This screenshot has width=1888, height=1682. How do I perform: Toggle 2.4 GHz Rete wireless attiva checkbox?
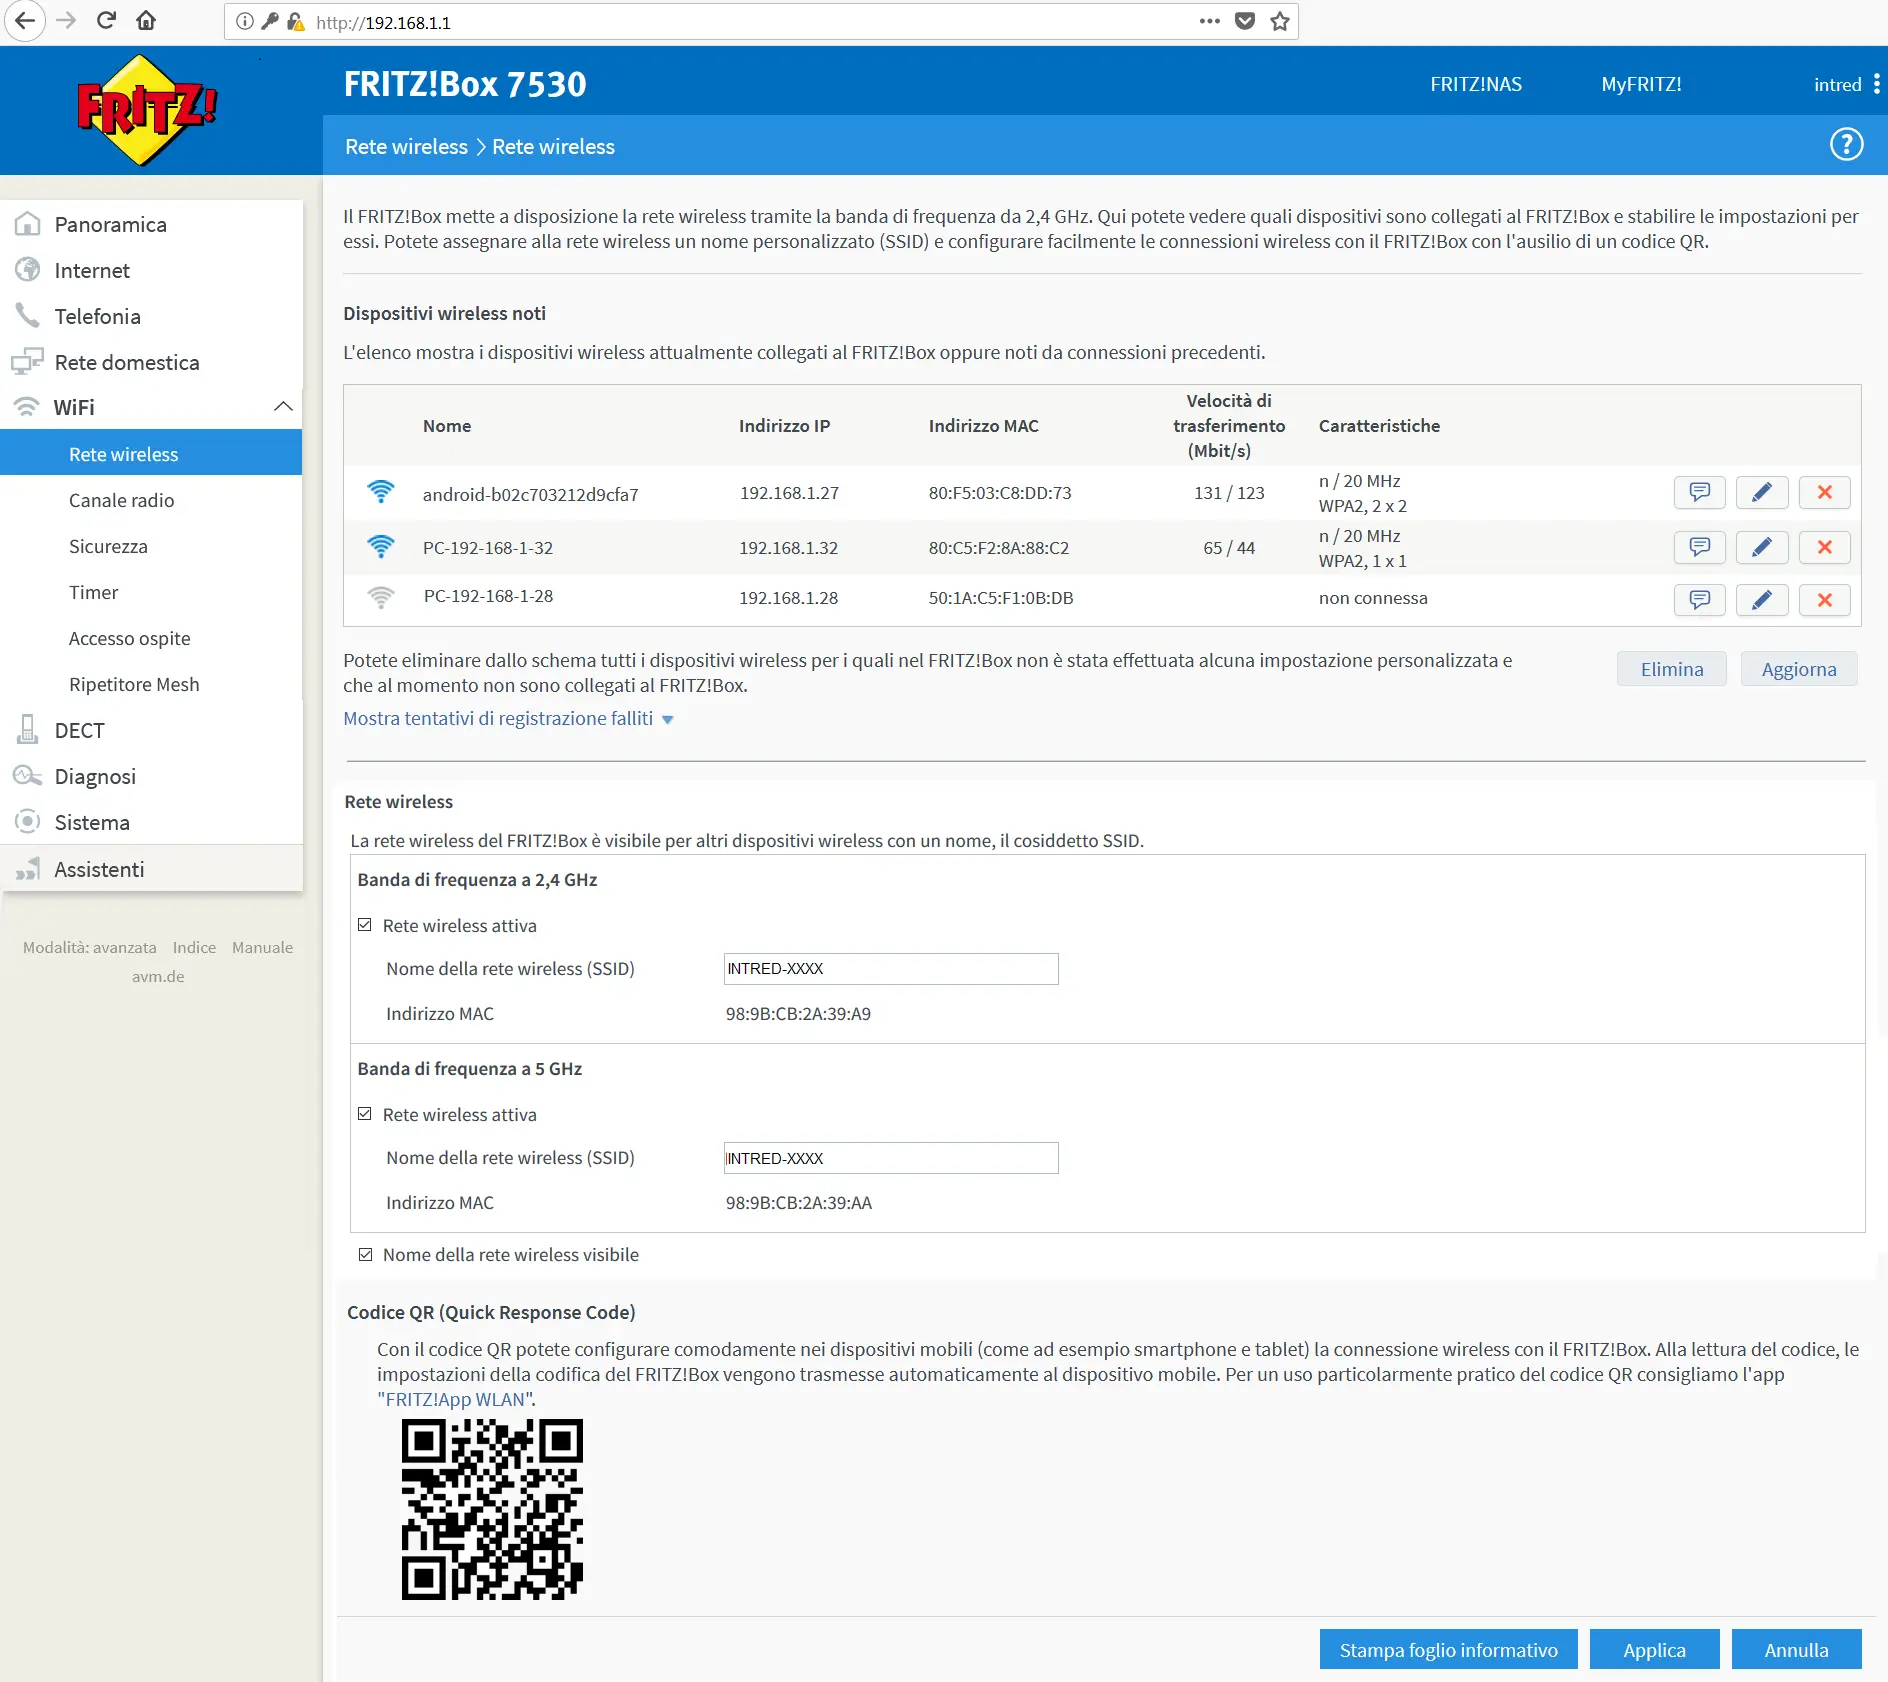click(x=365, y=925)
